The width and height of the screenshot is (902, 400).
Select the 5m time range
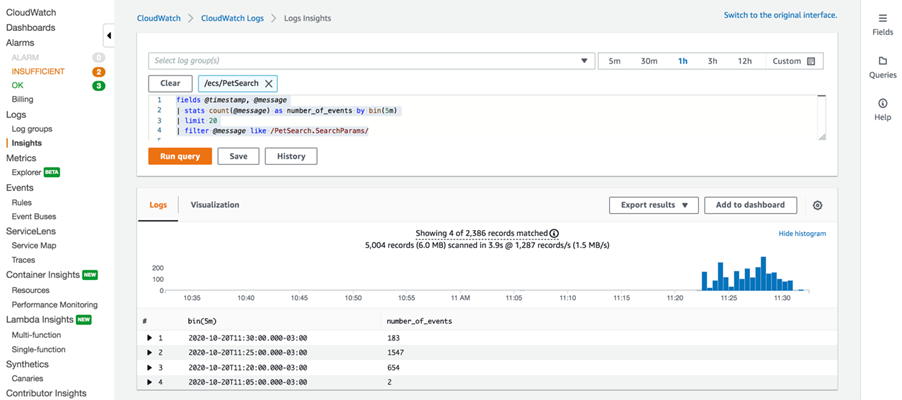pos(614,61)
